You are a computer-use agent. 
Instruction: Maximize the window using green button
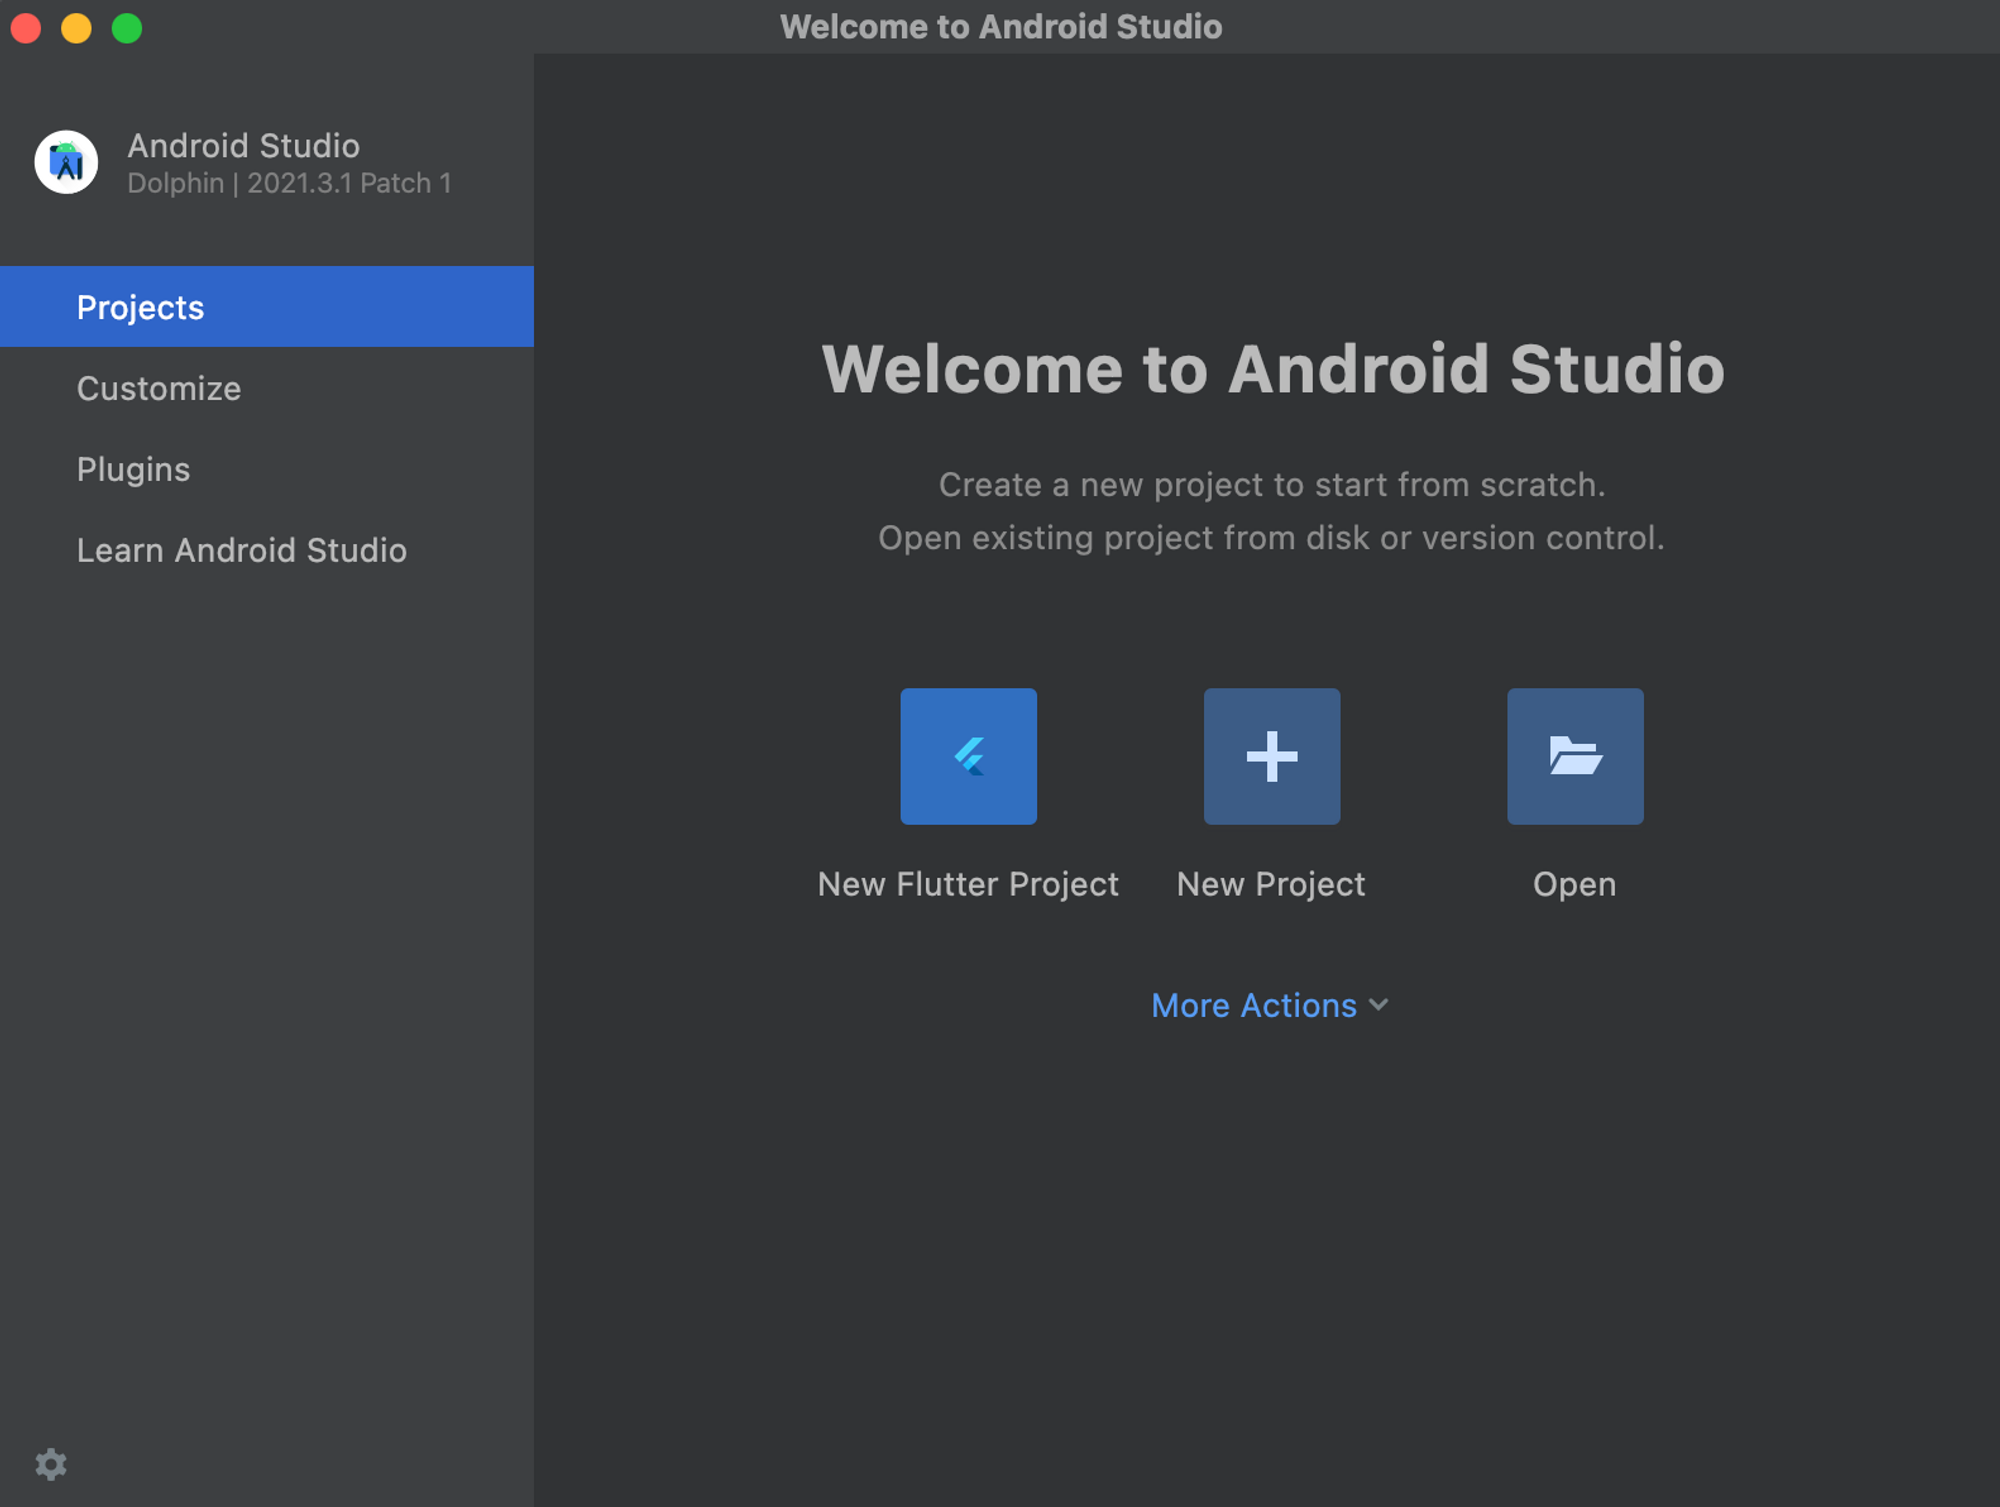(127, 28)
